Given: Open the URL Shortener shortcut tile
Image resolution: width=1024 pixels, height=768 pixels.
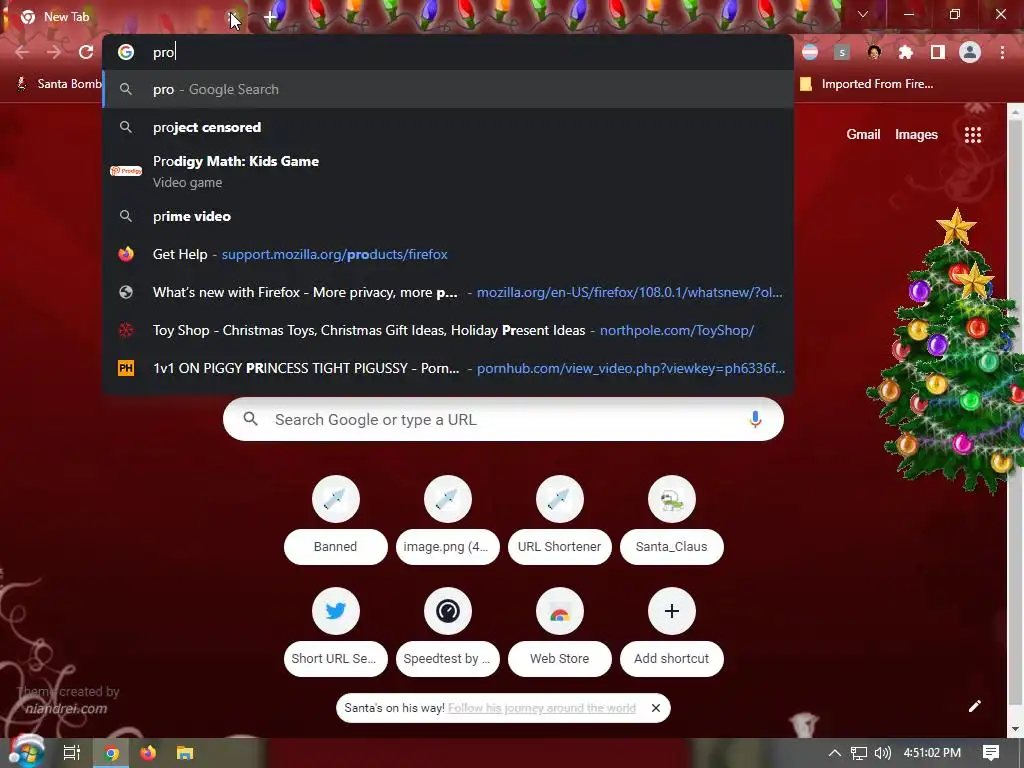Looking at the screenshot, I should coord(560,520).
